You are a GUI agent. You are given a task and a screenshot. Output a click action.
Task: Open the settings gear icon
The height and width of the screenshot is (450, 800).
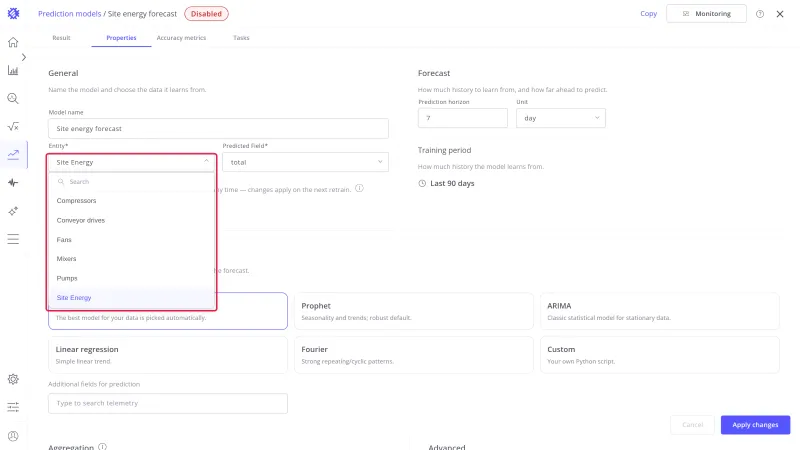tap(13, 379)
